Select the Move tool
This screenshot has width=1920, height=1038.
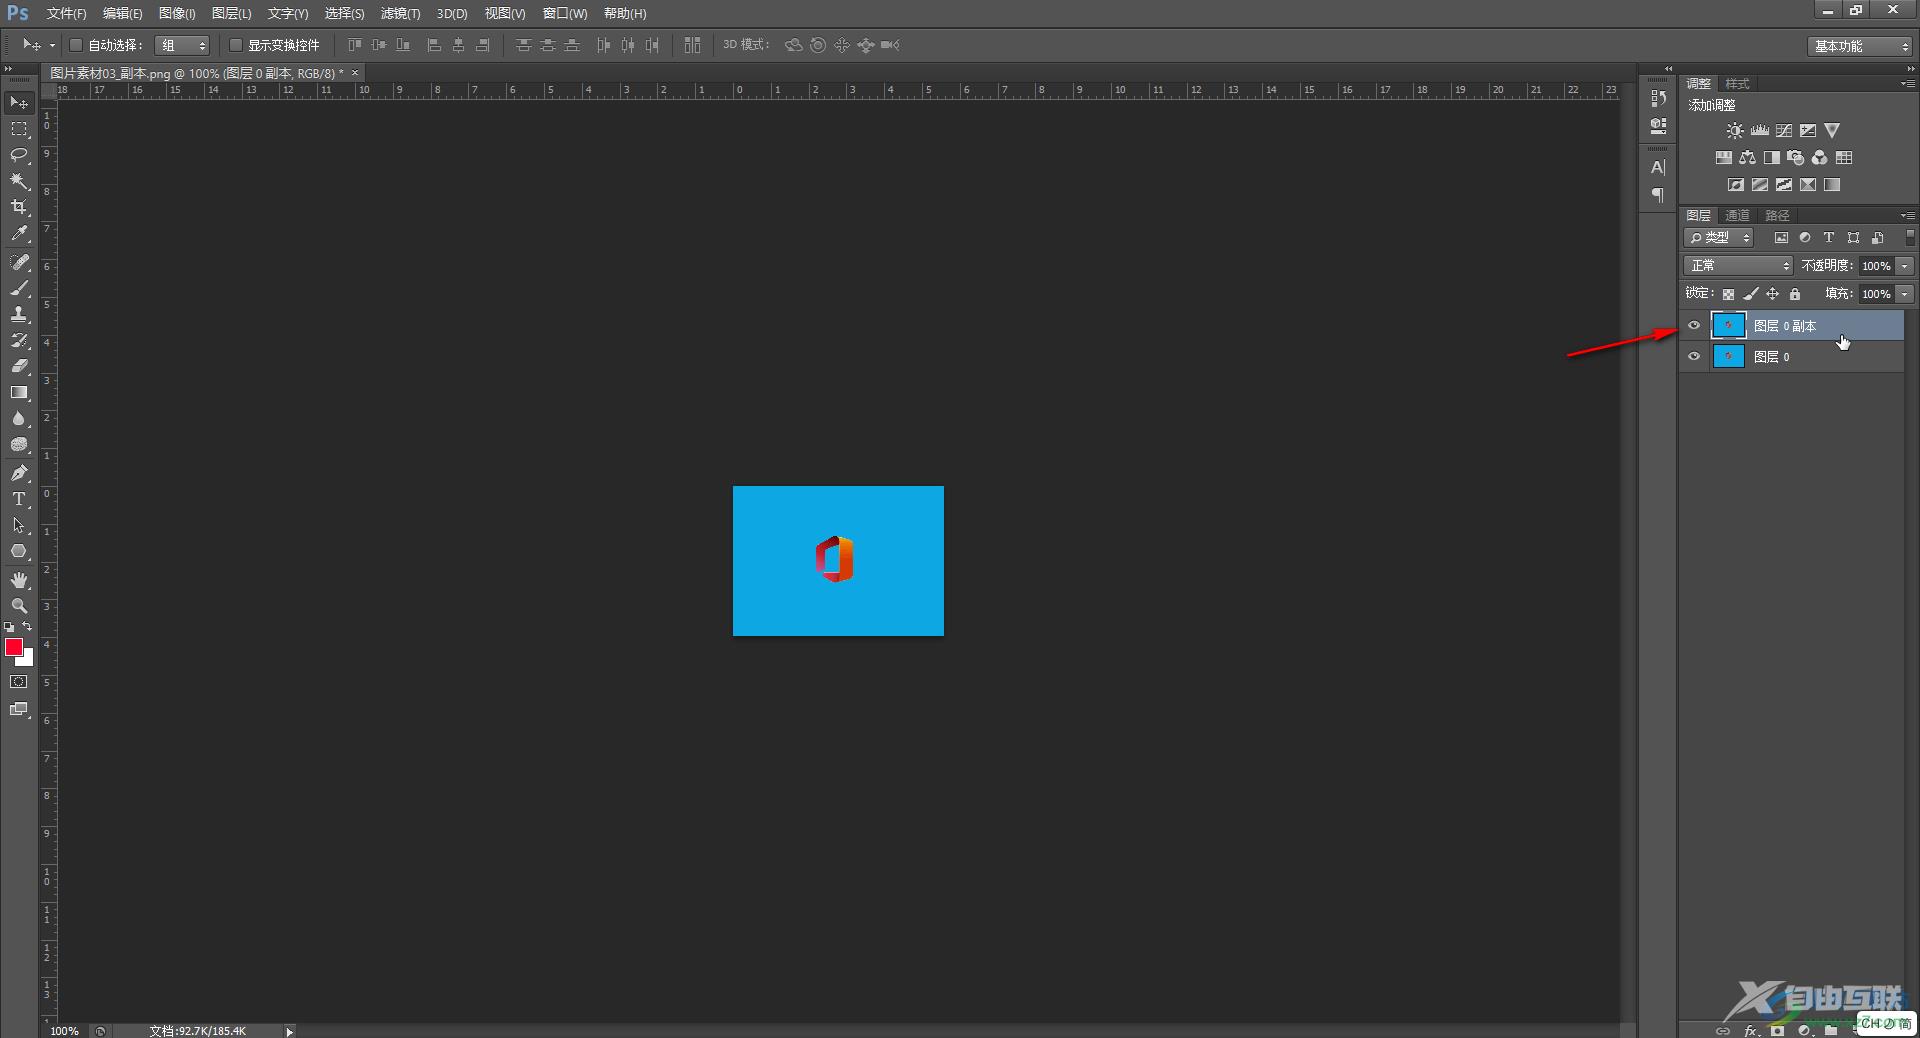point(19,103)
